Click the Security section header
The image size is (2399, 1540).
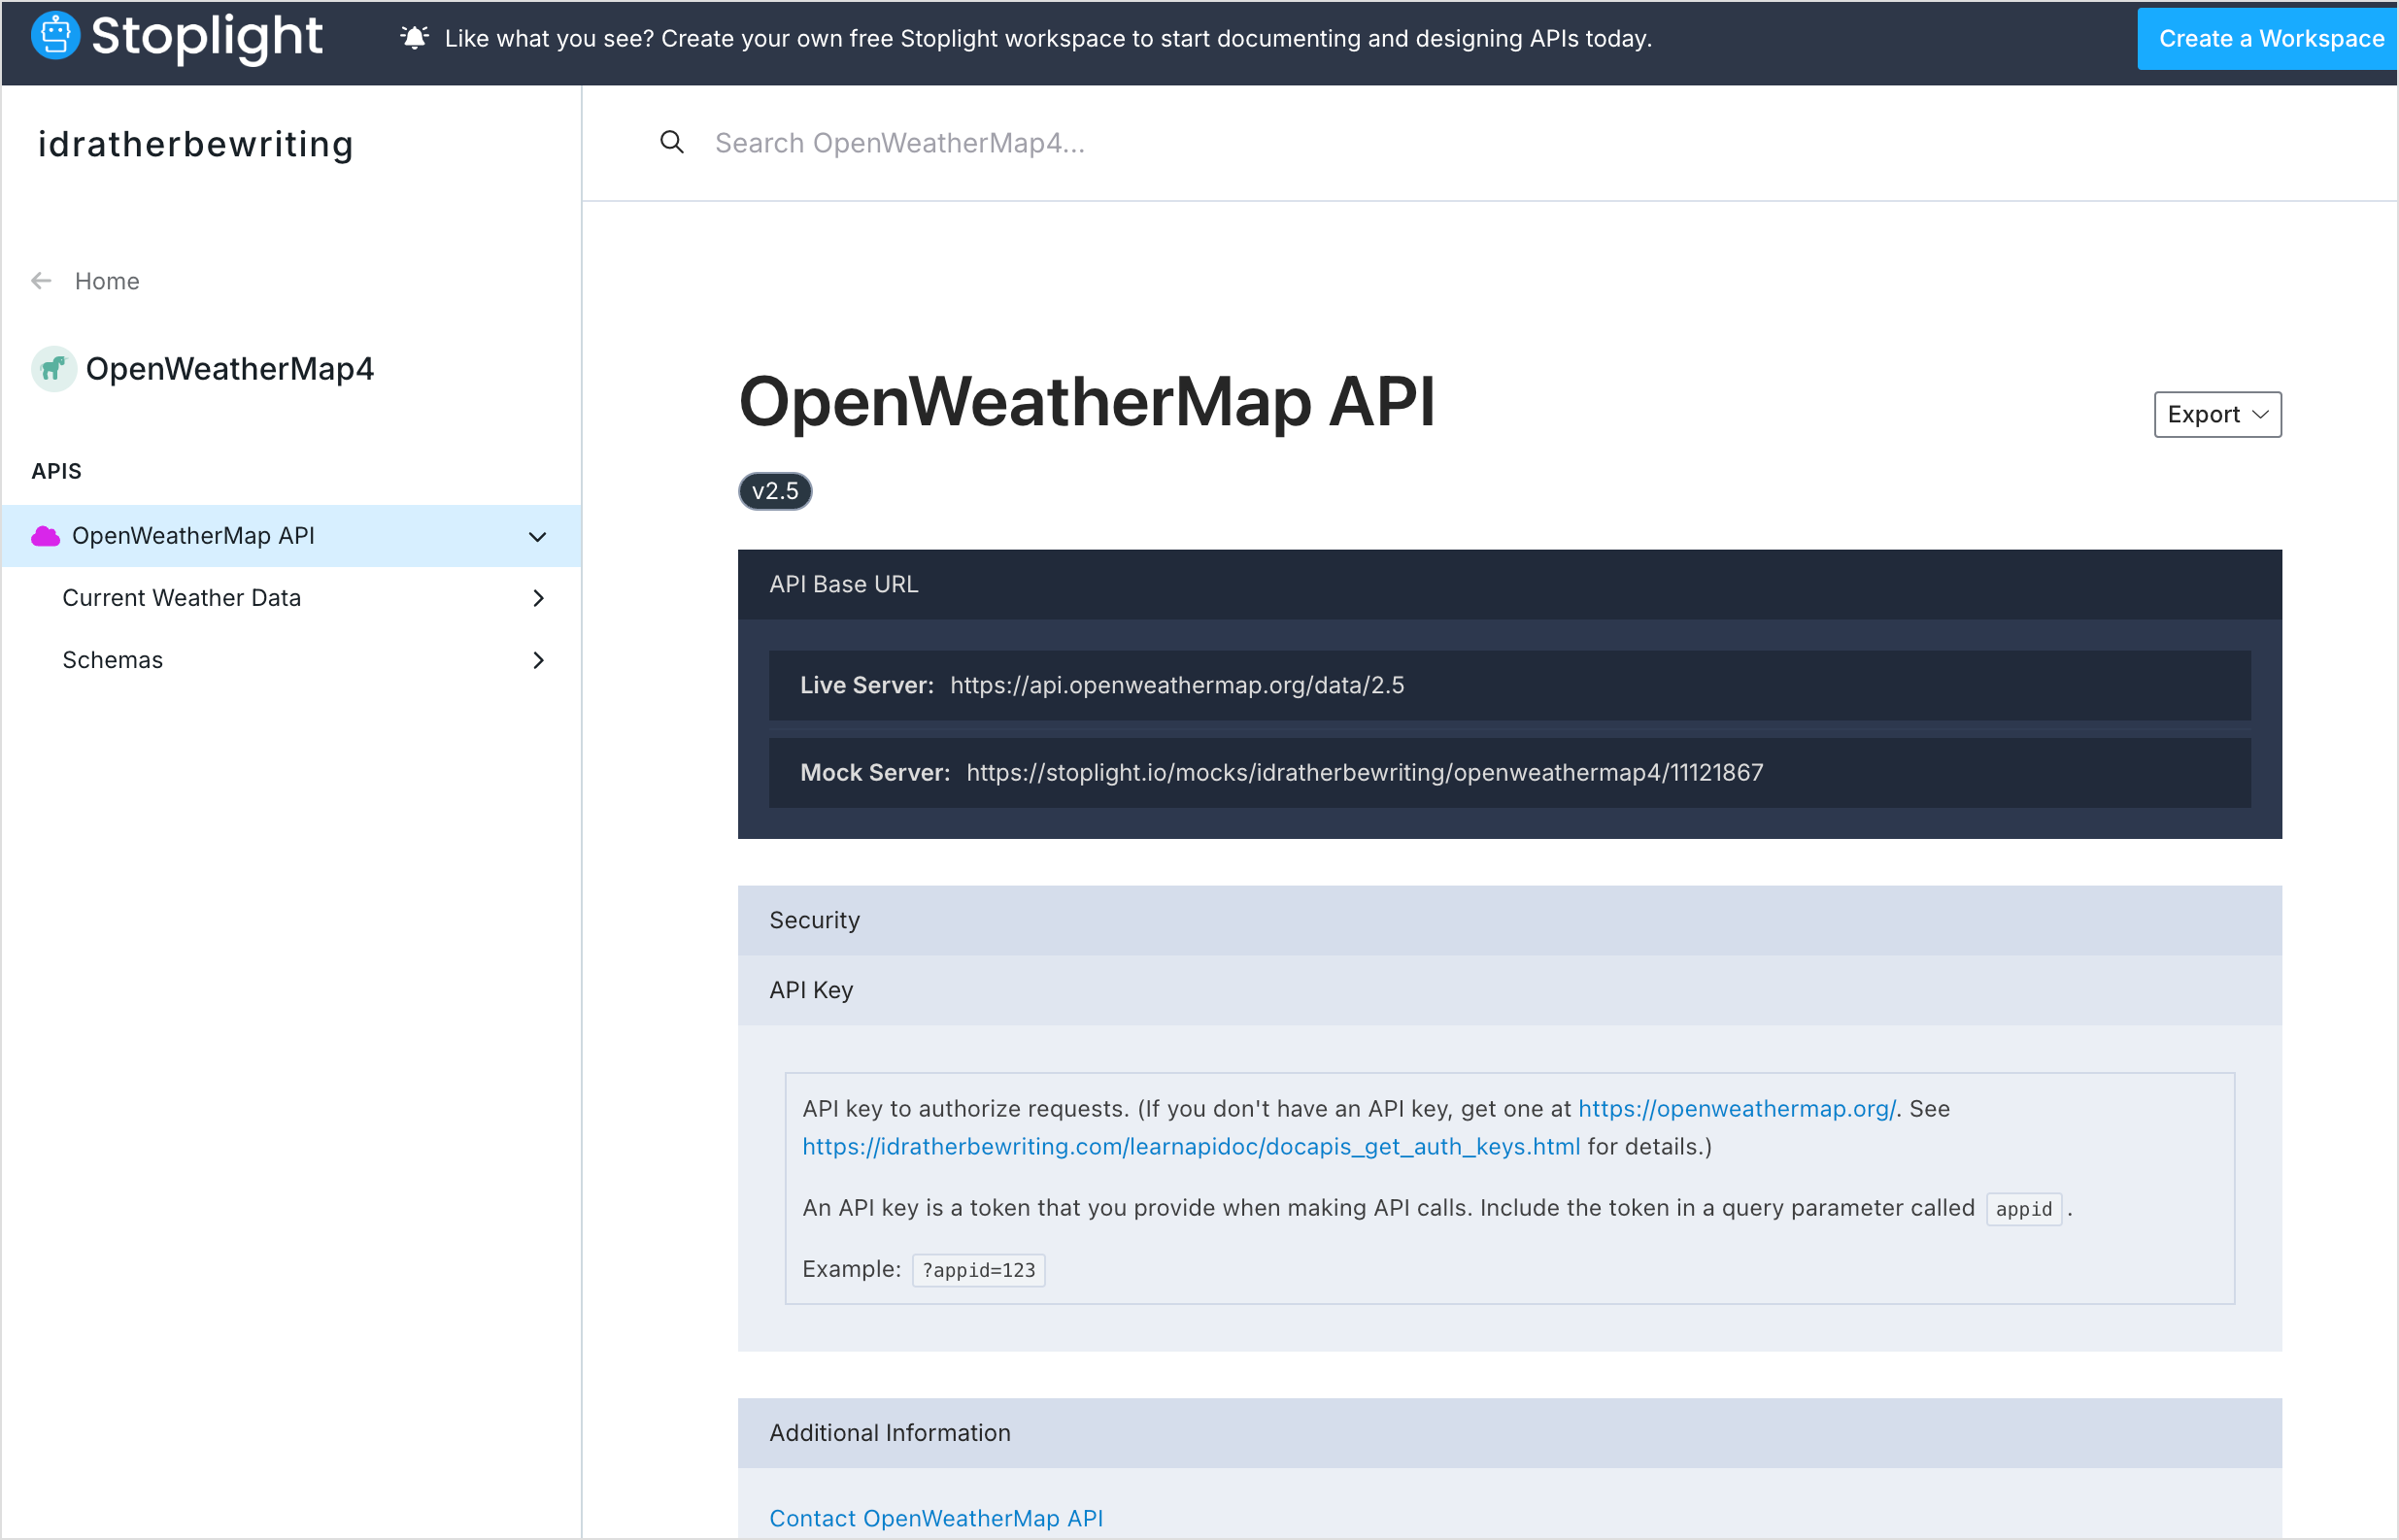1510,920
